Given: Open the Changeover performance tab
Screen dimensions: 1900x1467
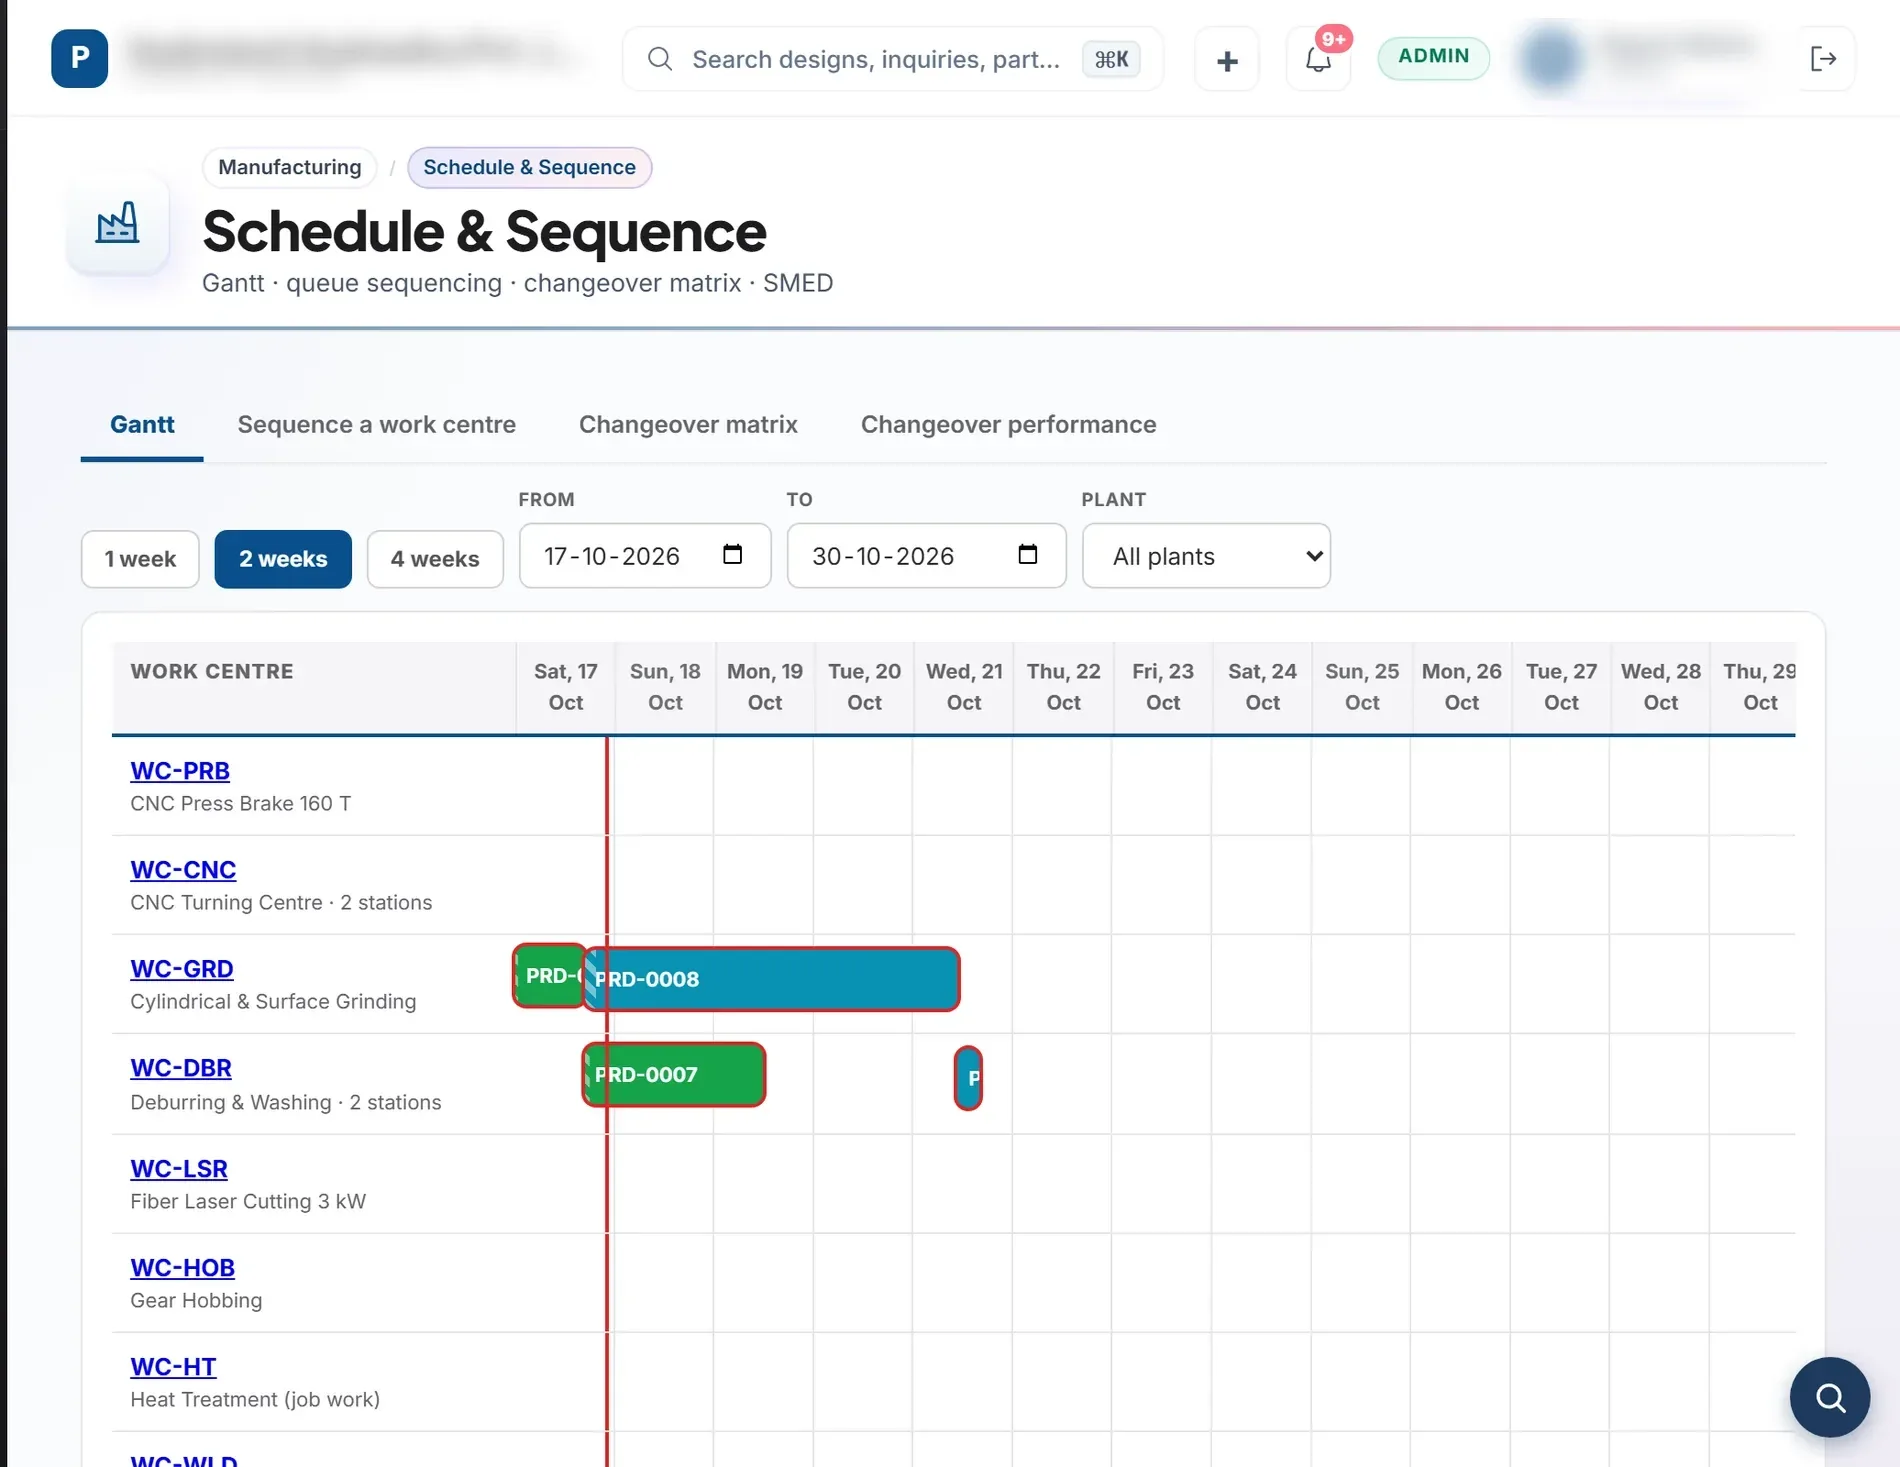Looking at the screenshot, I should pyautogui.click(x=1008, y=425).
